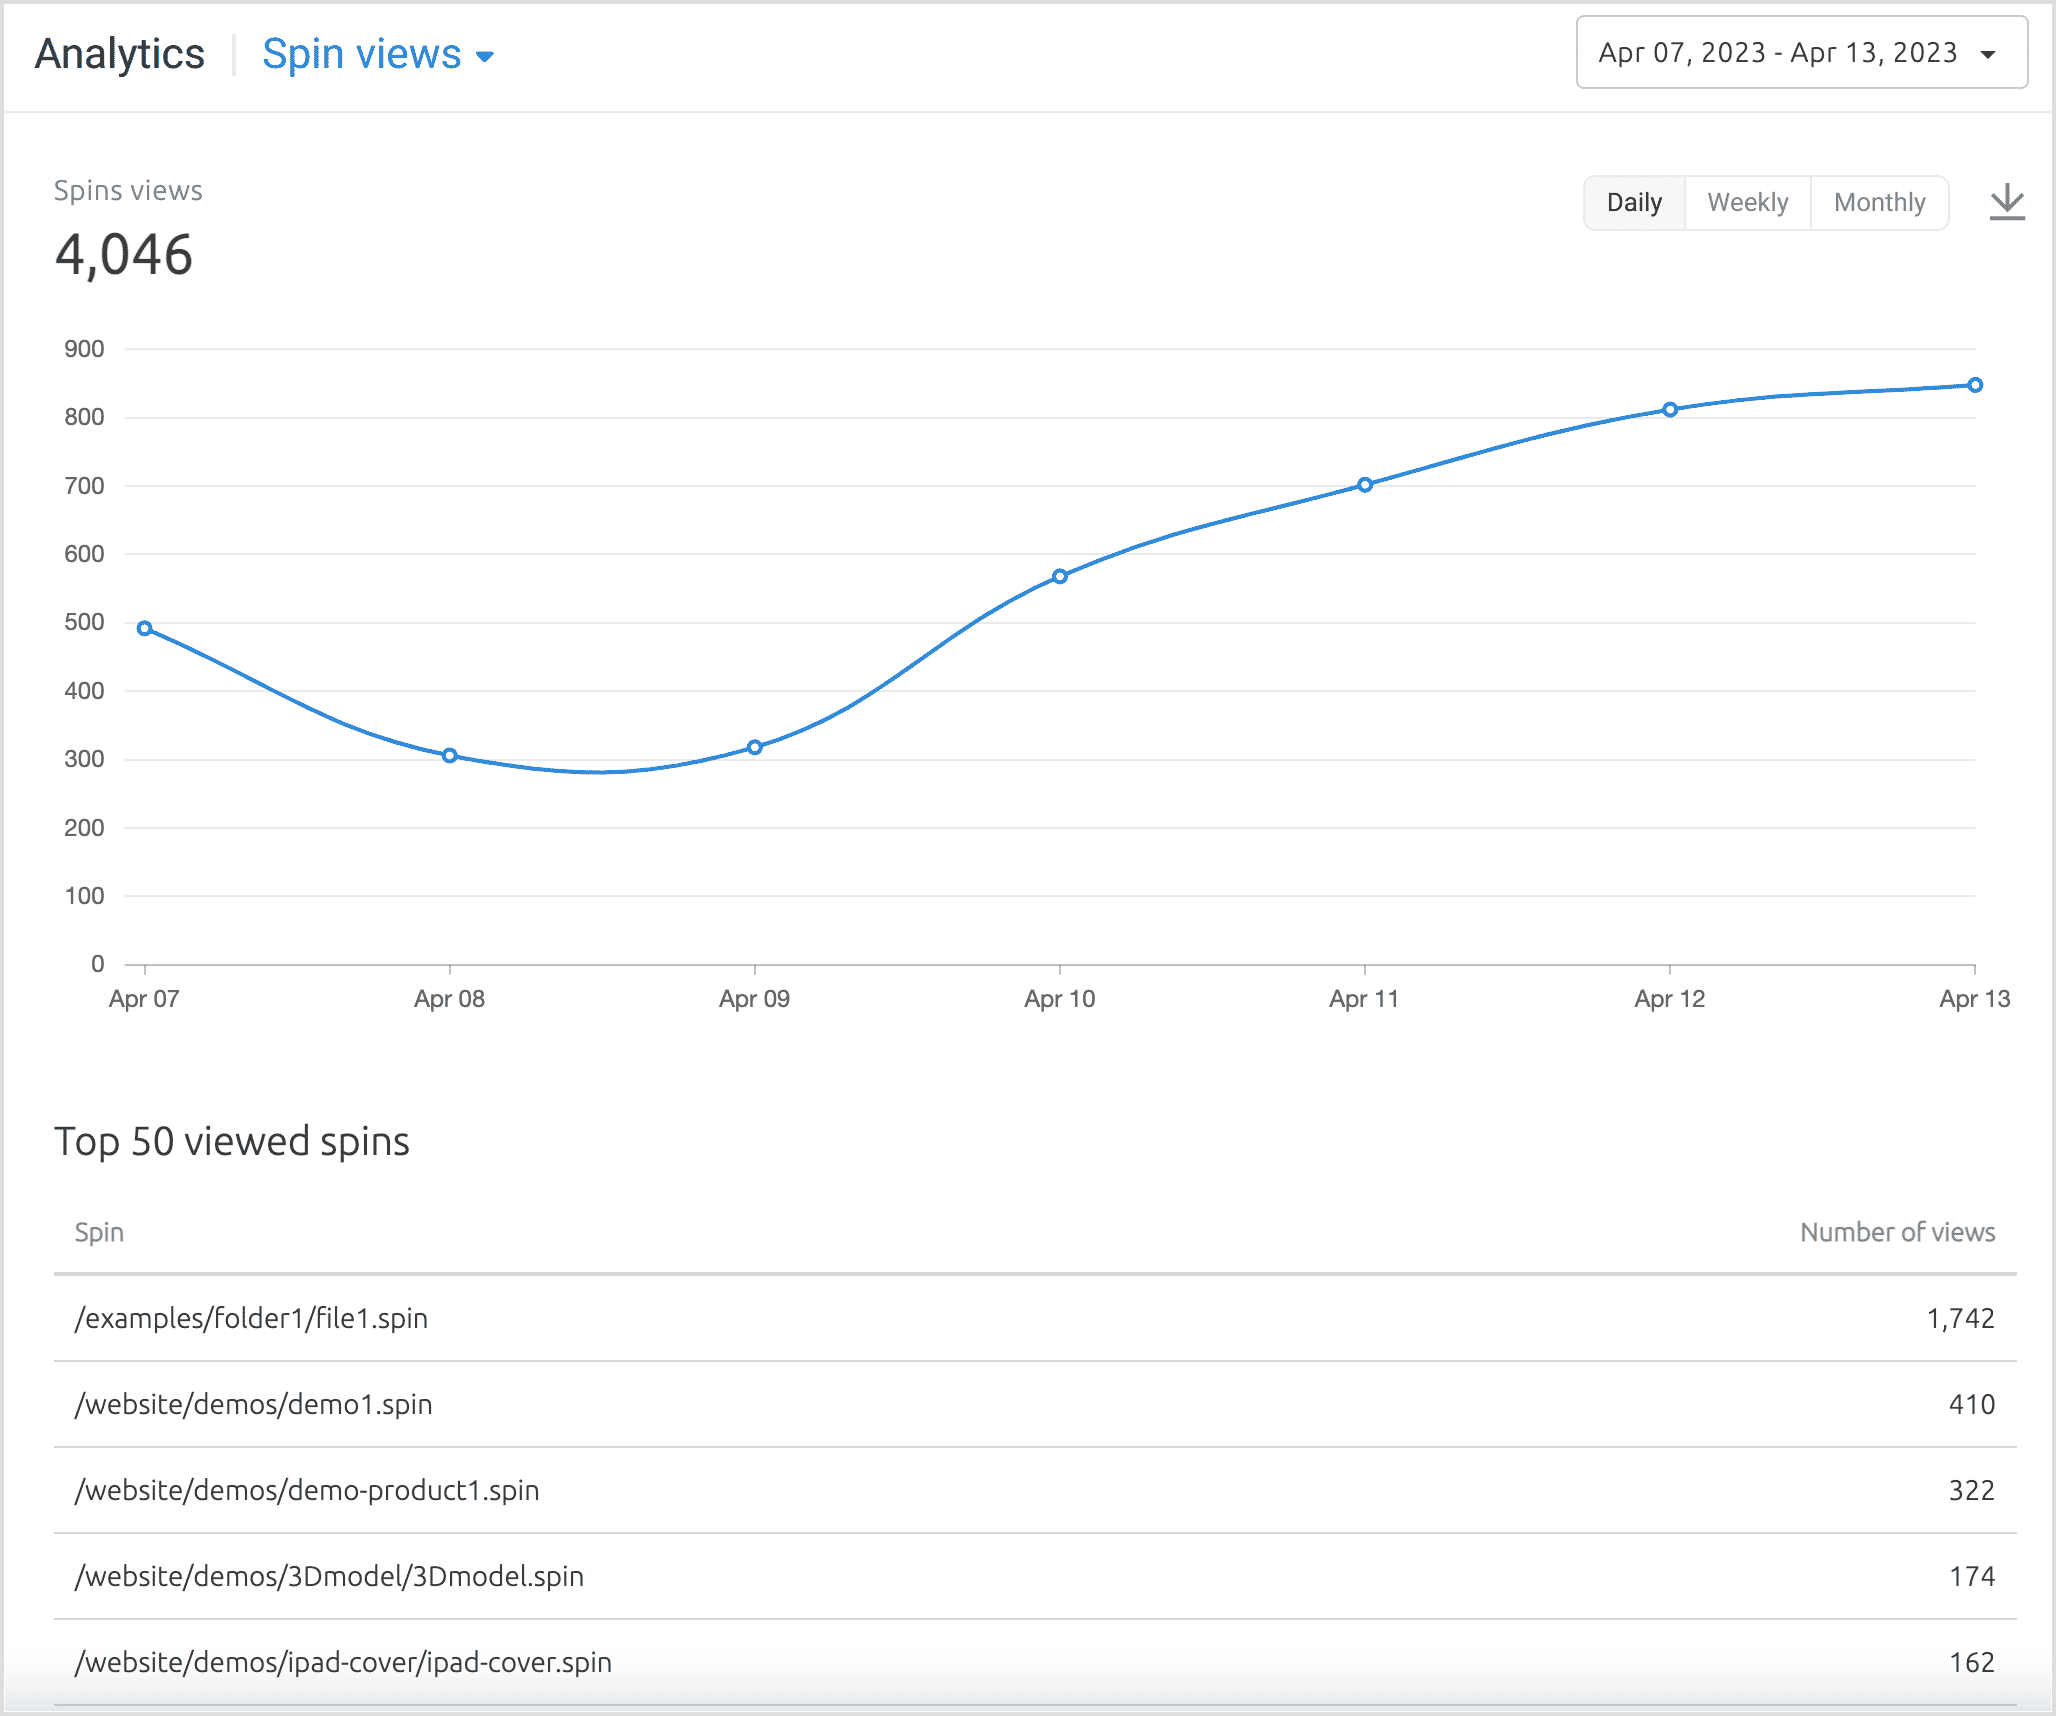Select the Apr 07 data point on chart
Image resolution: width=2056 pixels, height=1716 pixels.
tap(144, 628)
